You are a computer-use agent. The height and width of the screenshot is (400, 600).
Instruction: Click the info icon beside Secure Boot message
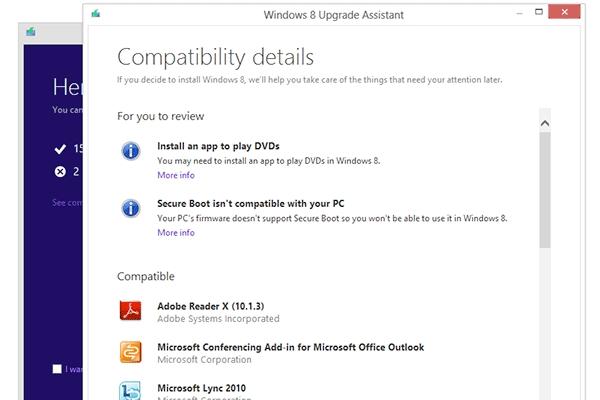coord(131,209)
